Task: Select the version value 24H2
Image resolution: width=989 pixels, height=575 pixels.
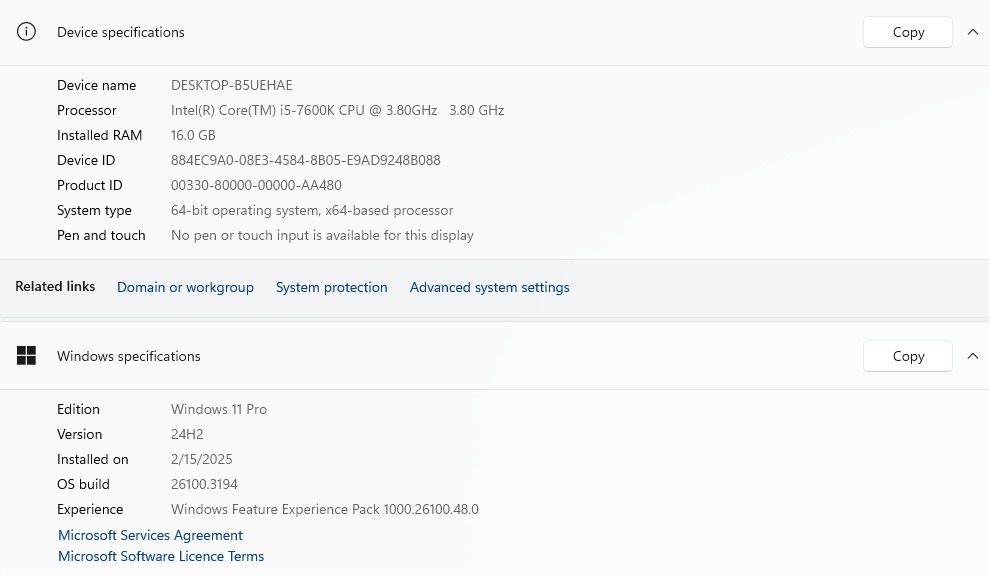Action: point(187,434)
